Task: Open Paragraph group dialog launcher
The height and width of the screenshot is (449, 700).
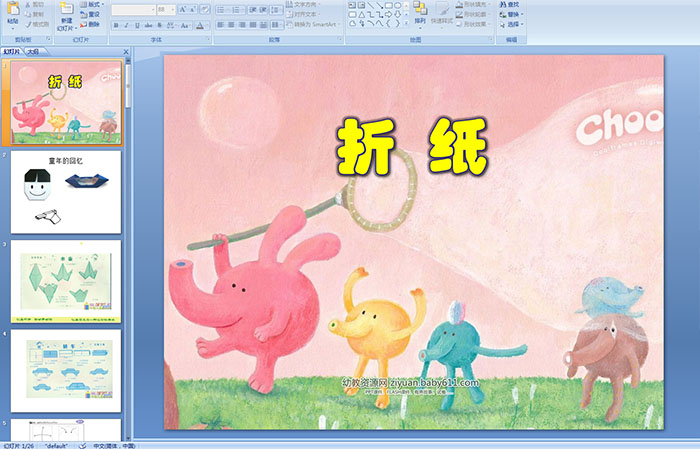Action: [340, 39]
